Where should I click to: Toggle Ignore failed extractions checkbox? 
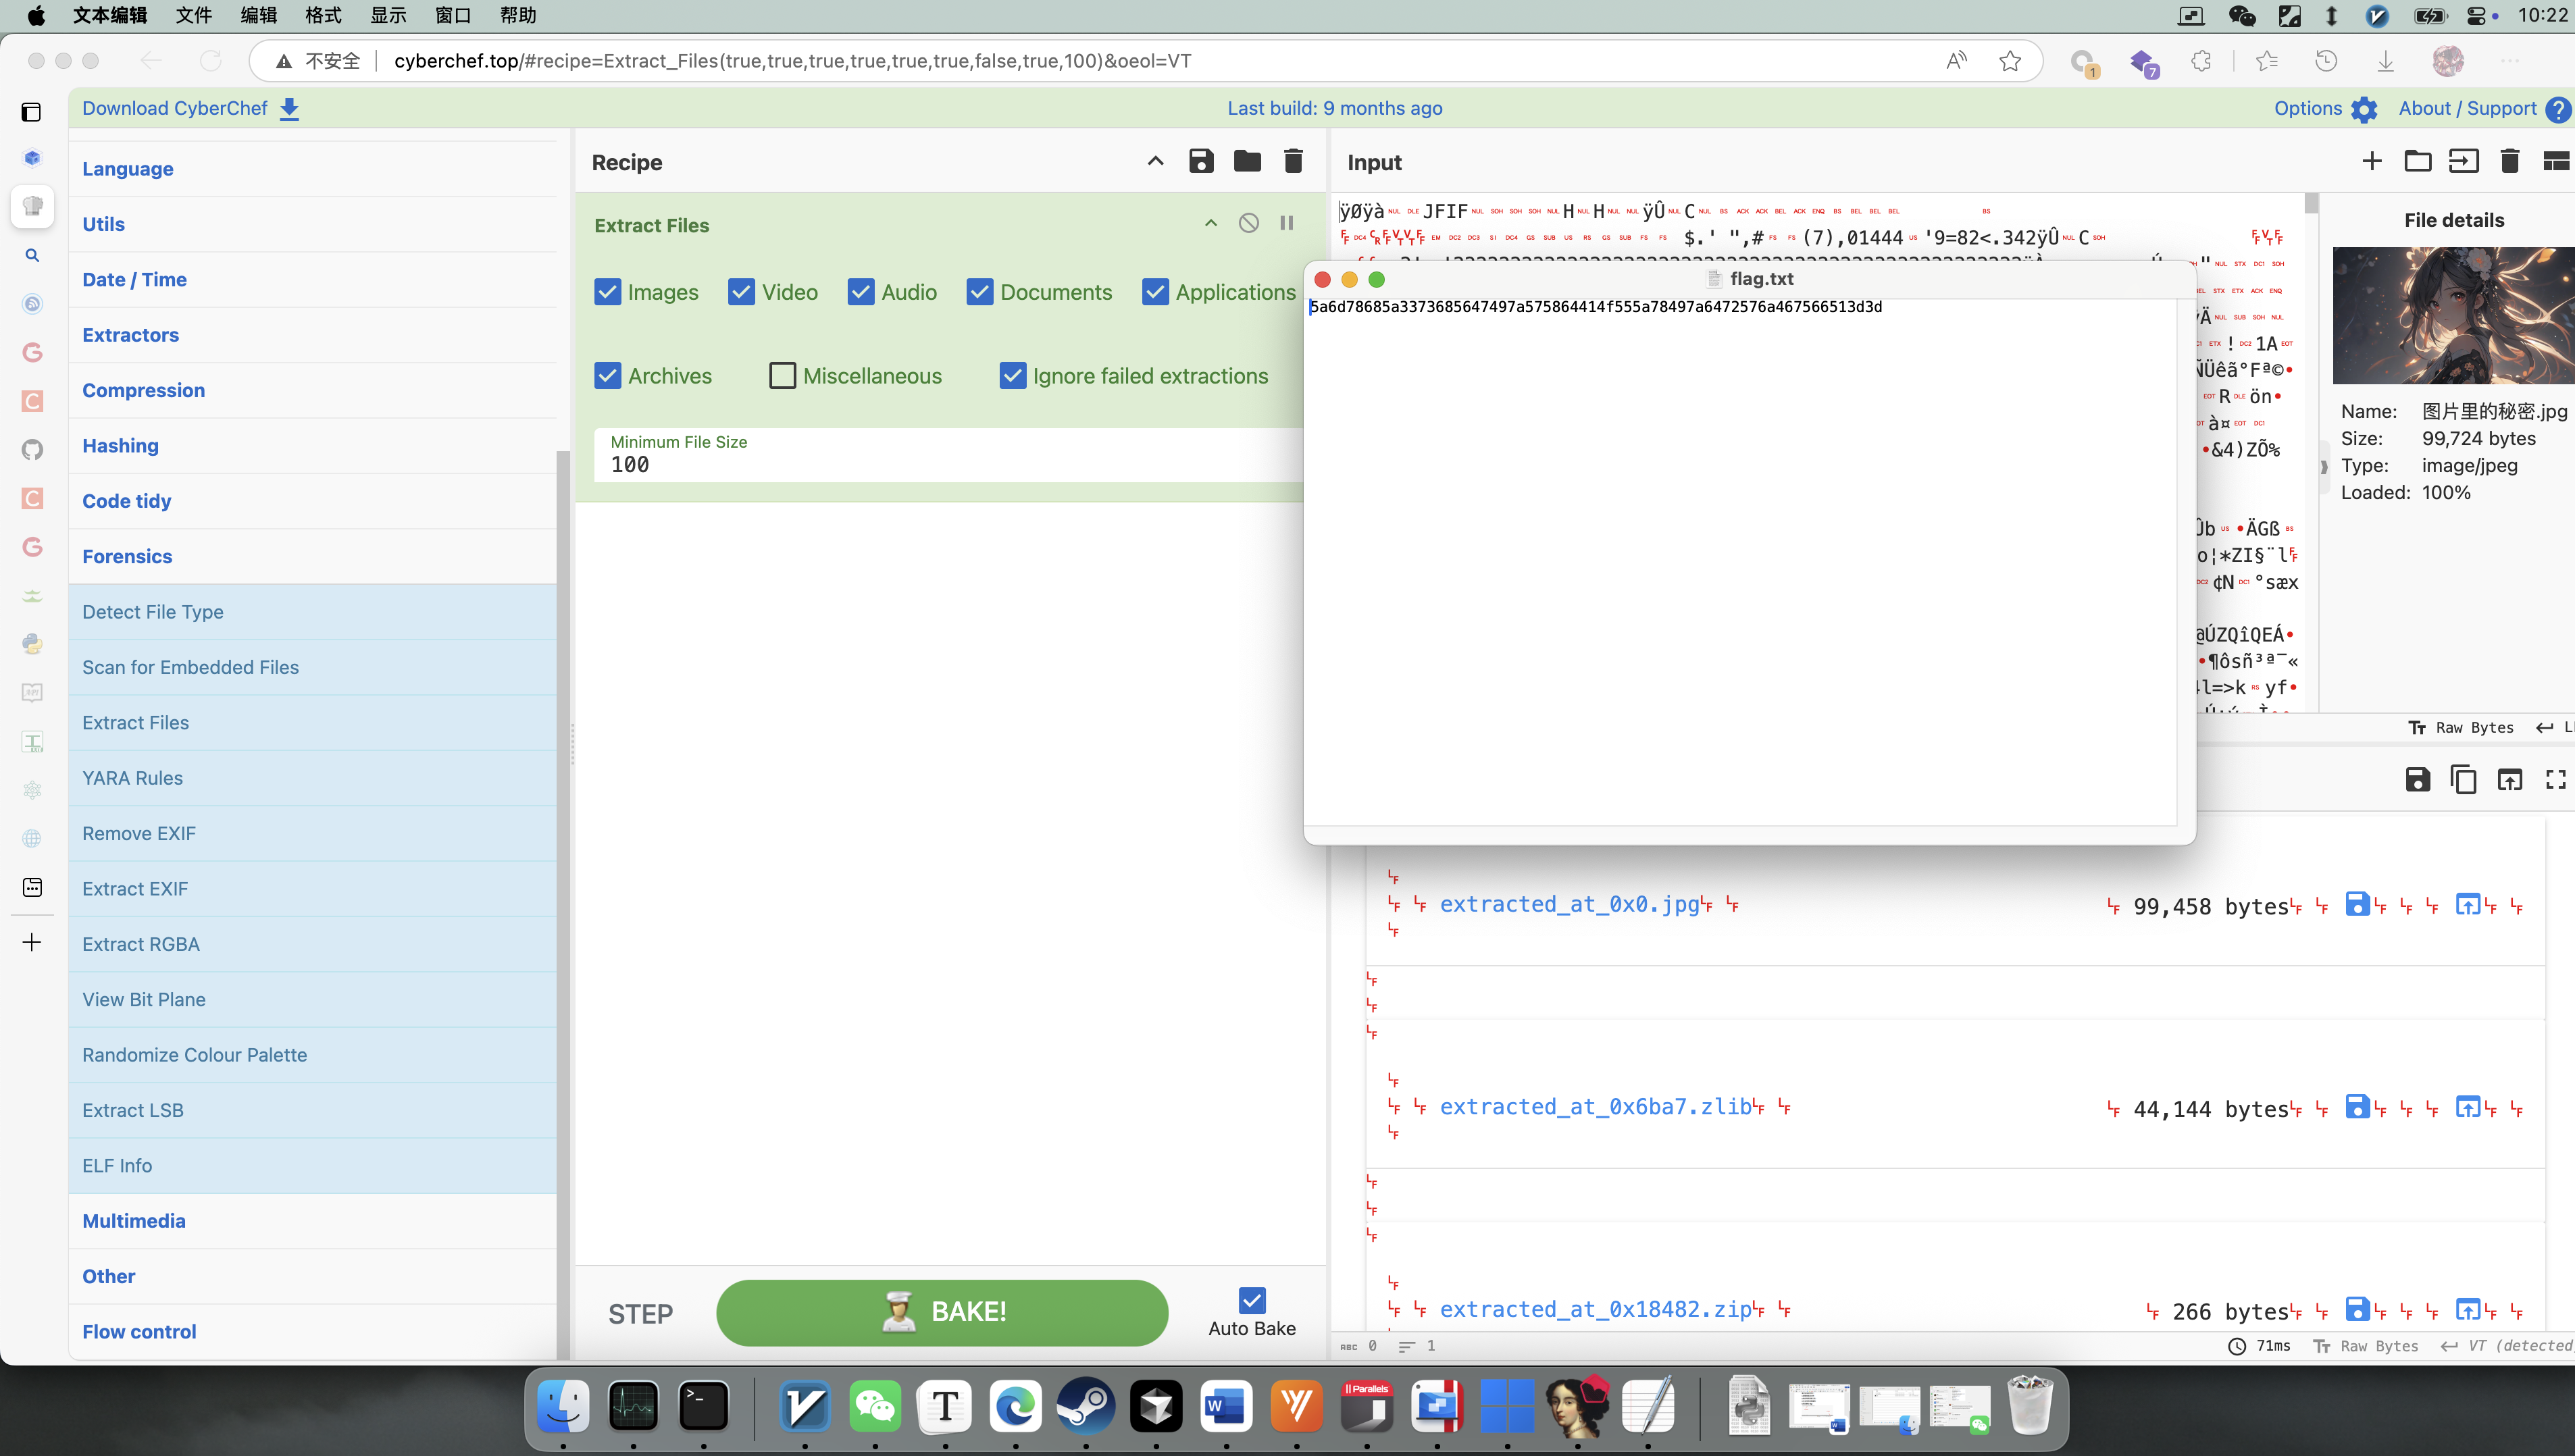tap(1013, 376)
